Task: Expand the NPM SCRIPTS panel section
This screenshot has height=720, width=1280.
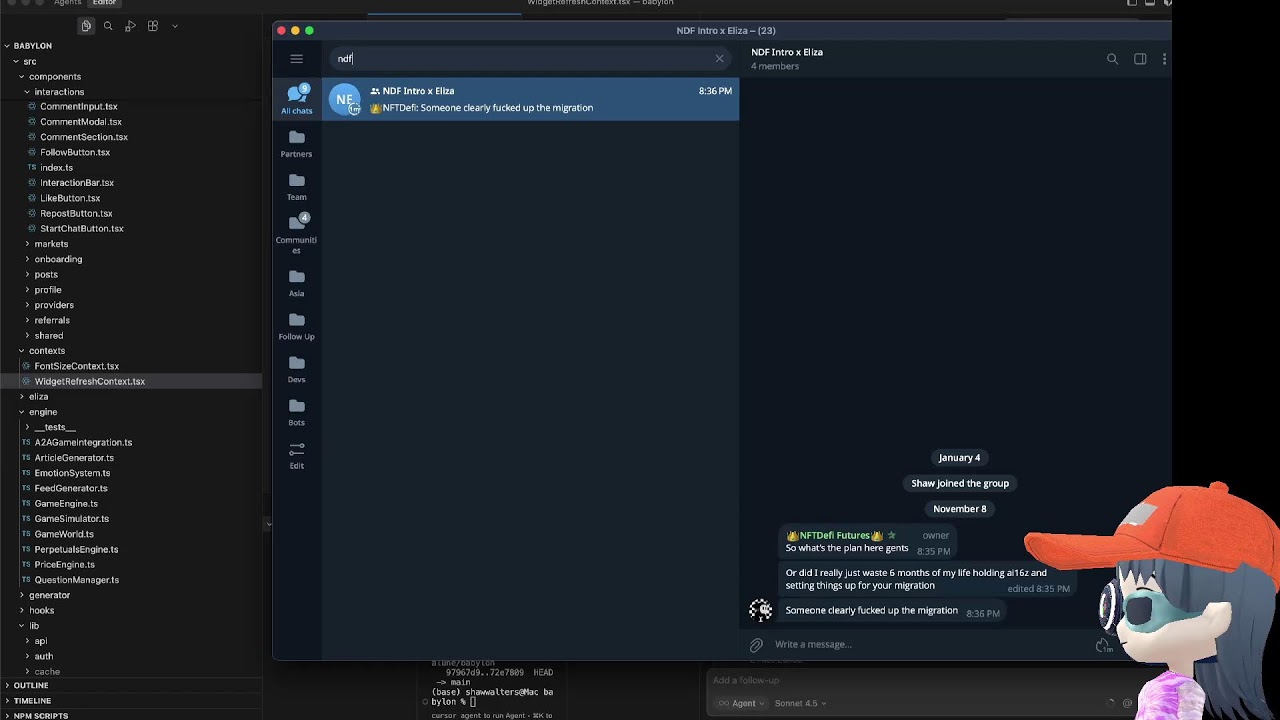Action: click(40, 716)
